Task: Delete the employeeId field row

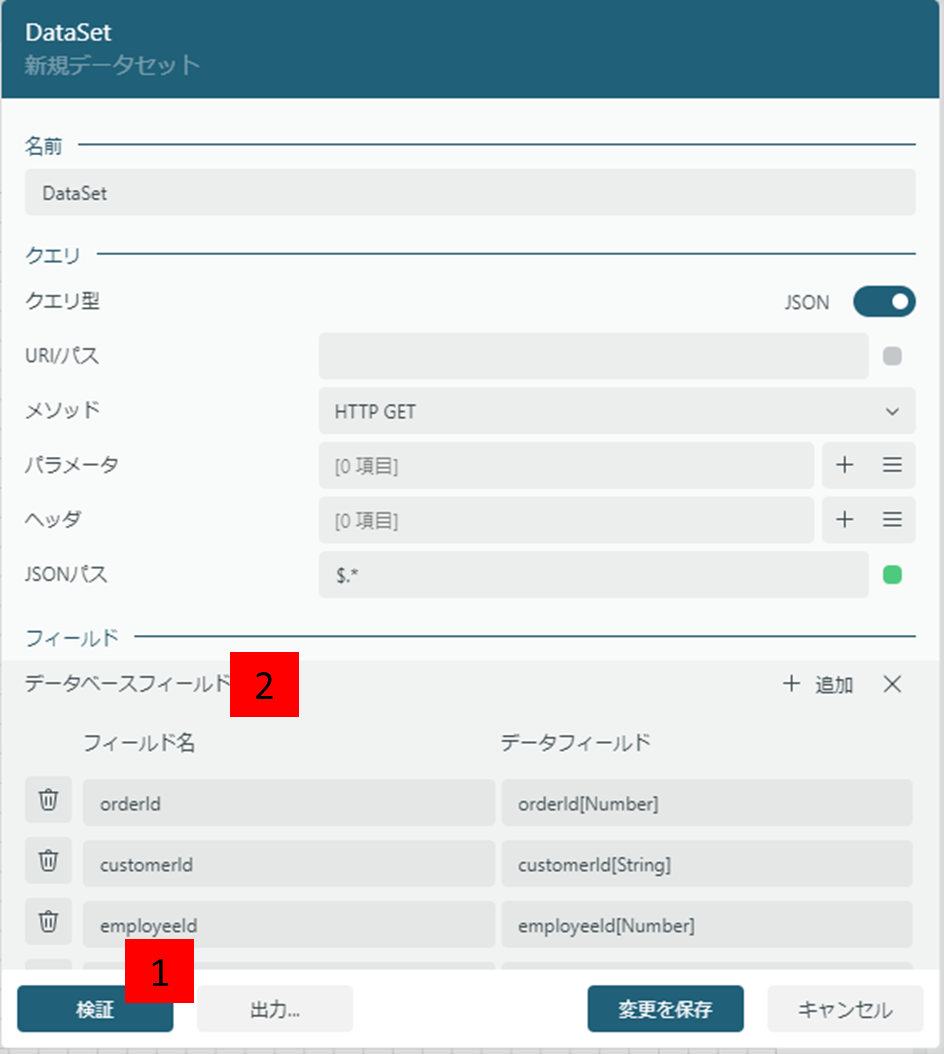Action: tap(48, 923)
